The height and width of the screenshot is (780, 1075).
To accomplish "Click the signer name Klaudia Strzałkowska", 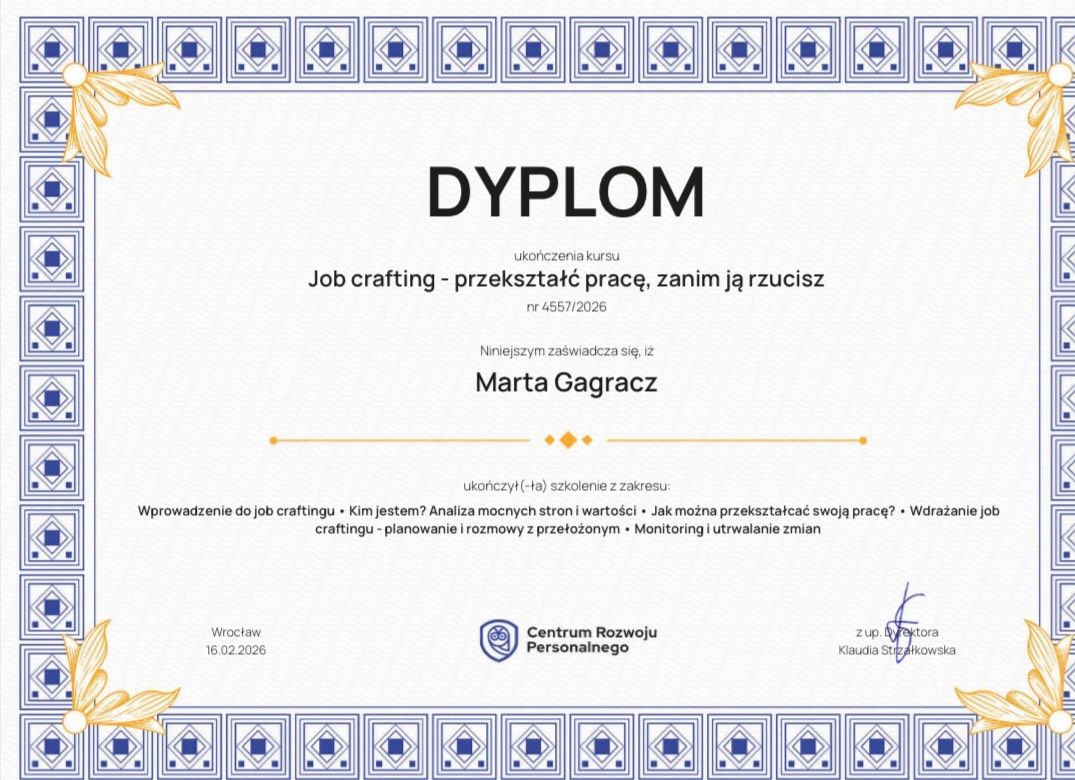I will (x=897, y=650).
